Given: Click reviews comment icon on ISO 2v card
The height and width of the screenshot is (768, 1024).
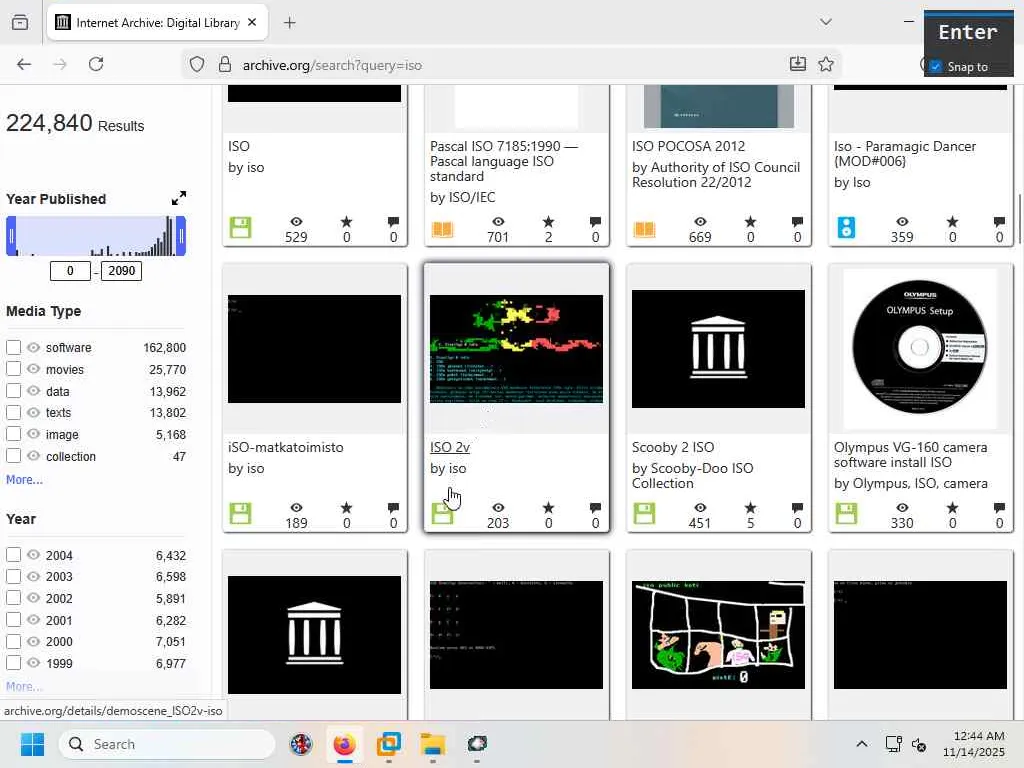Looking at the screenshot, I should tap(595, 507).
